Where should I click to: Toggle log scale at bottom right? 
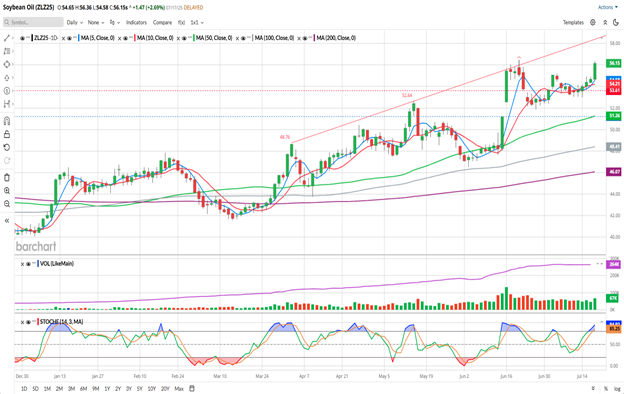[x=617, y=388]
